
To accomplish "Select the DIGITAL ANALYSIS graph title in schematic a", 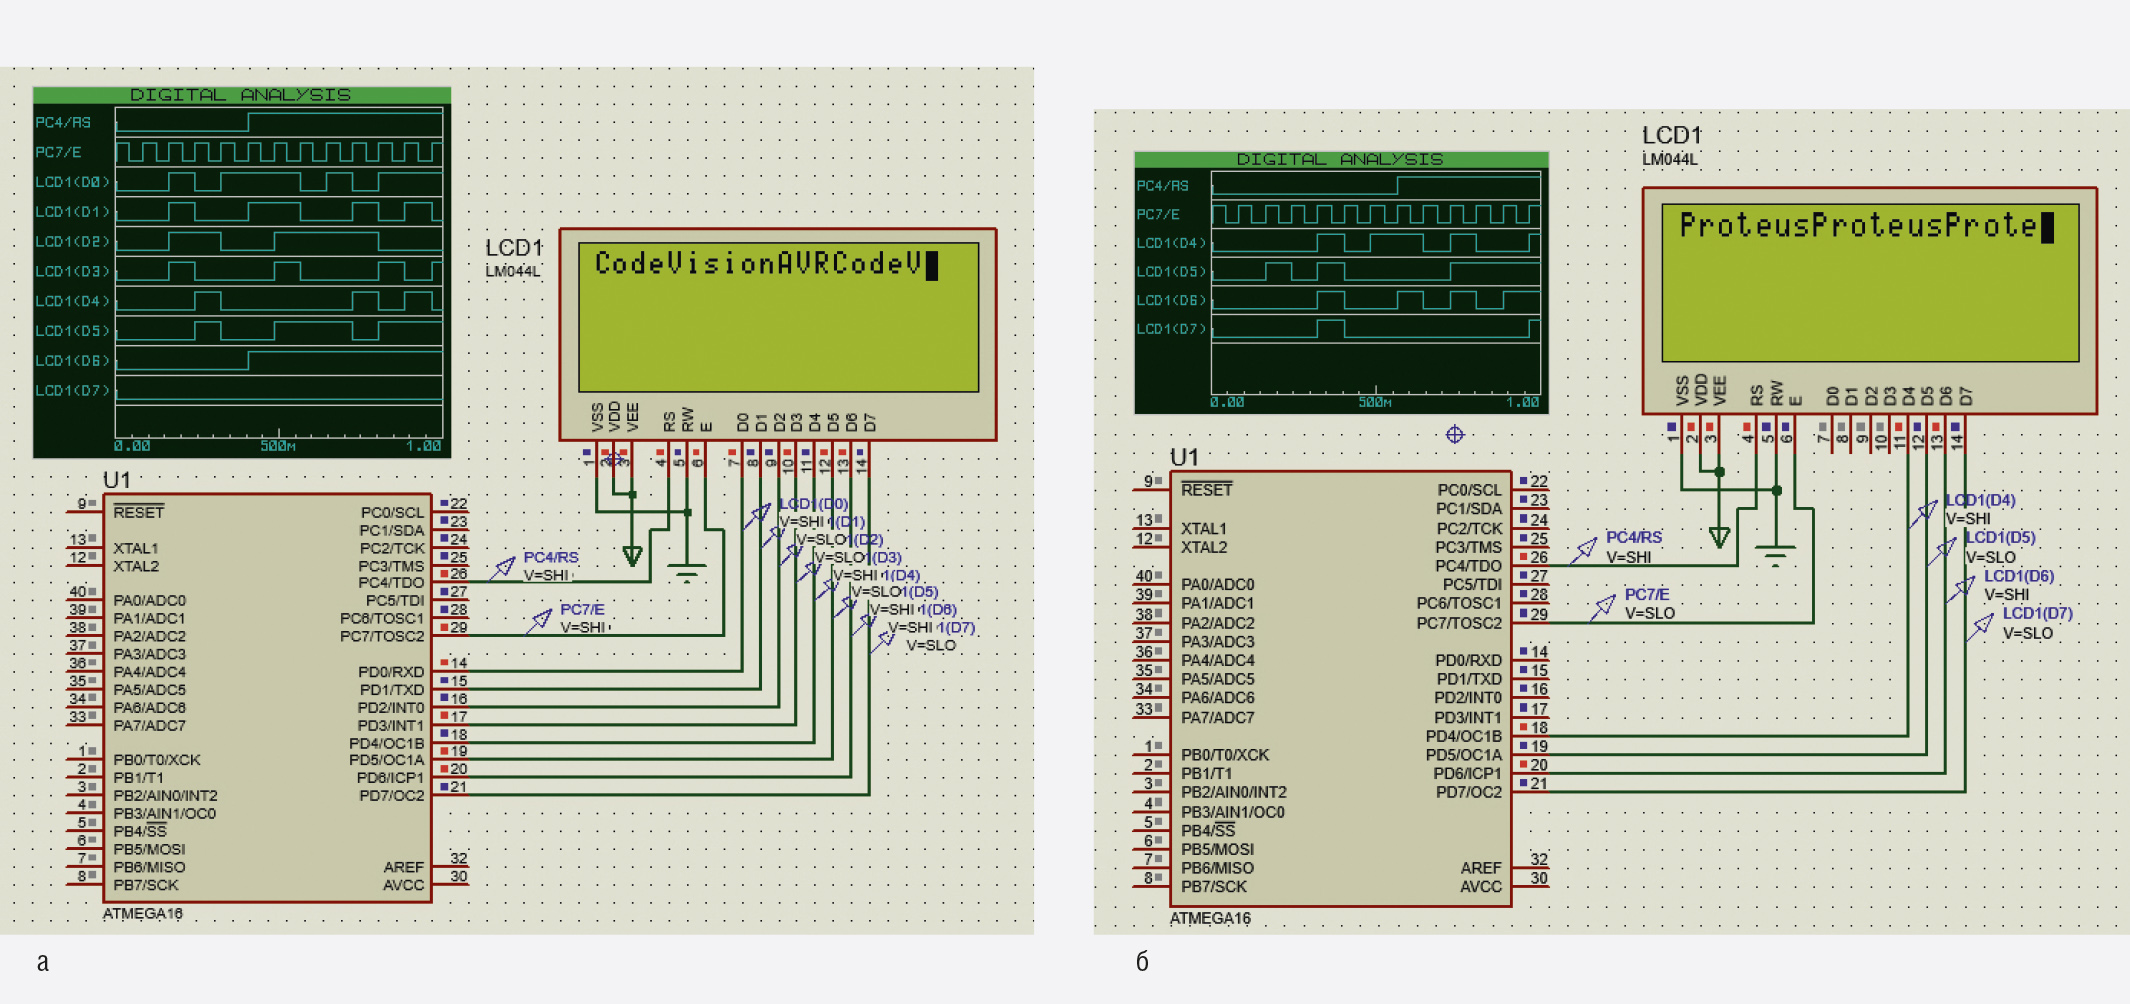I will 241,95.
